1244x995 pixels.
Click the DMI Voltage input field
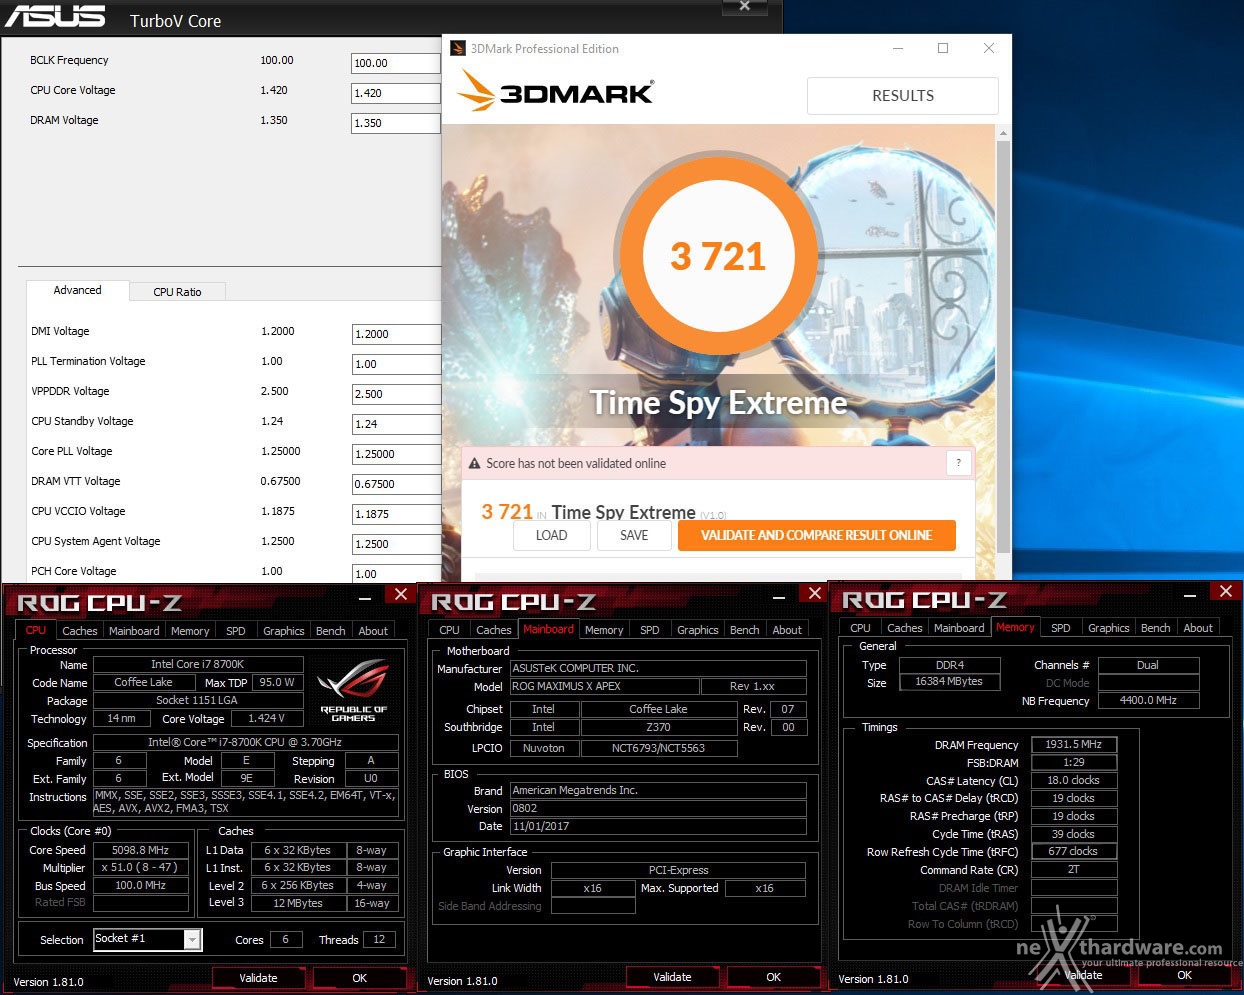[396, 334]
